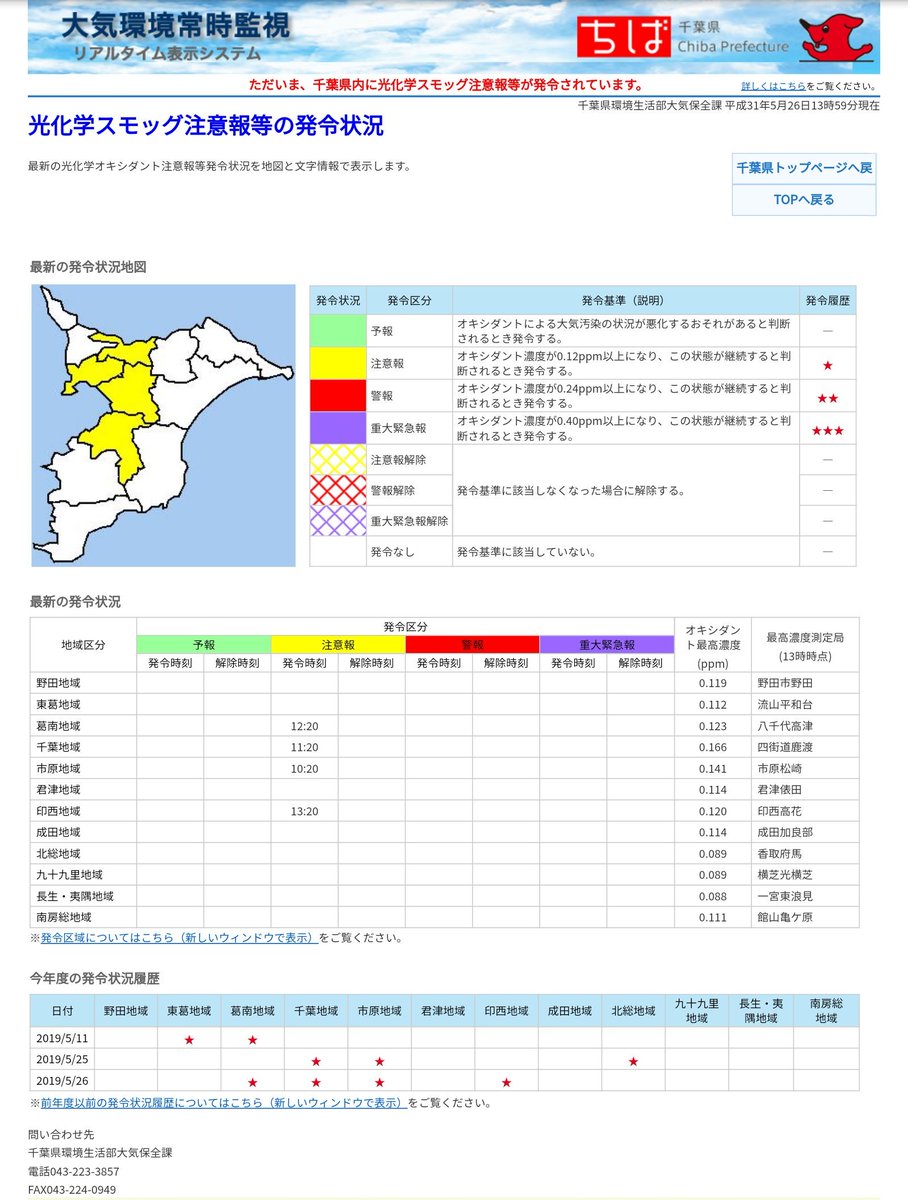The height and width of the screenshot is (1200, 908).
Task: Click the 発令履歴 column header in legend
Action: [x=828, y=300]
